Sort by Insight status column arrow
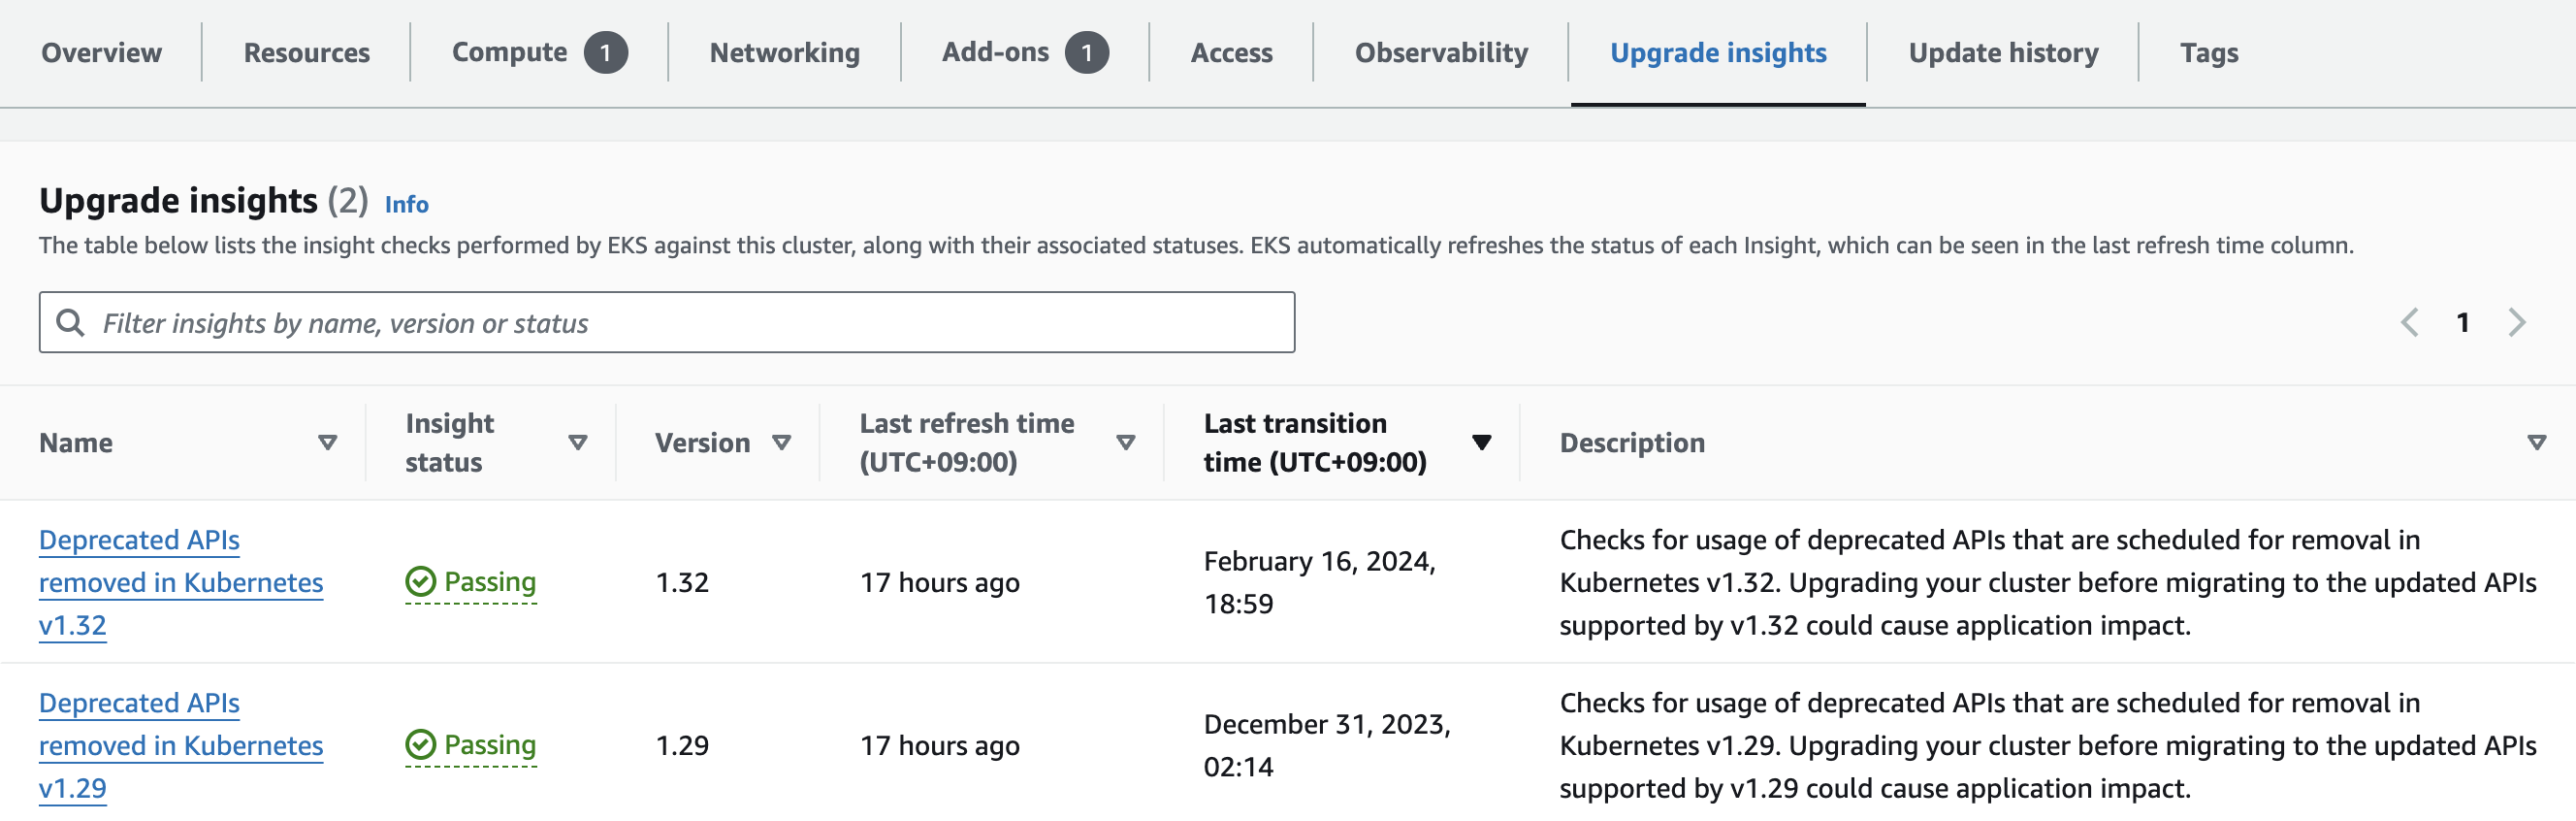 pos(577,443)
